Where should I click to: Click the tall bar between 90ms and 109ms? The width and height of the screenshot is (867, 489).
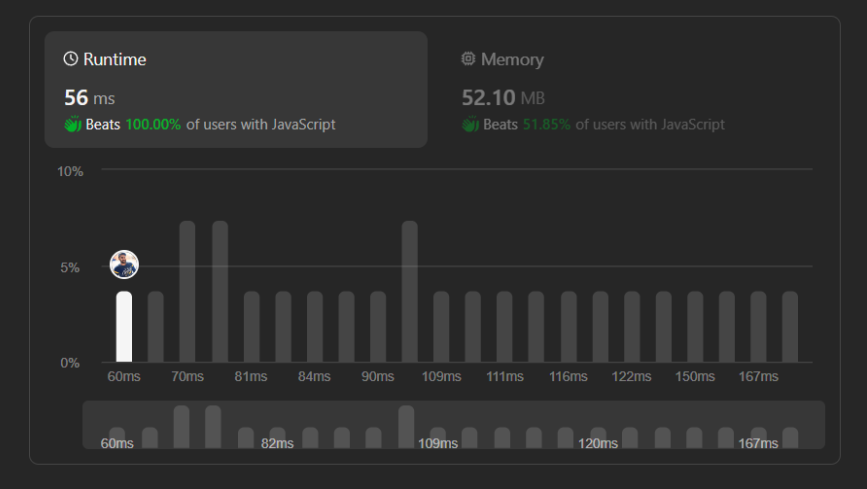coord(409,291)
